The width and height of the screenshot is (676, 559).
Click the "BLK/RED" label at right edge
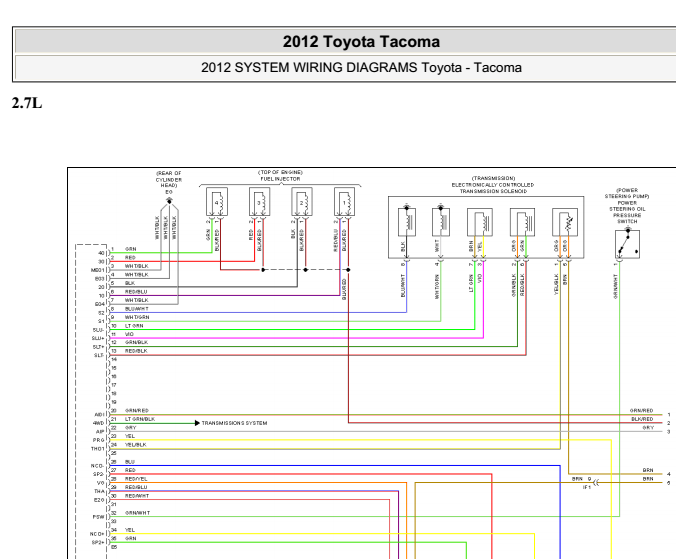click(x=642, y=419)
